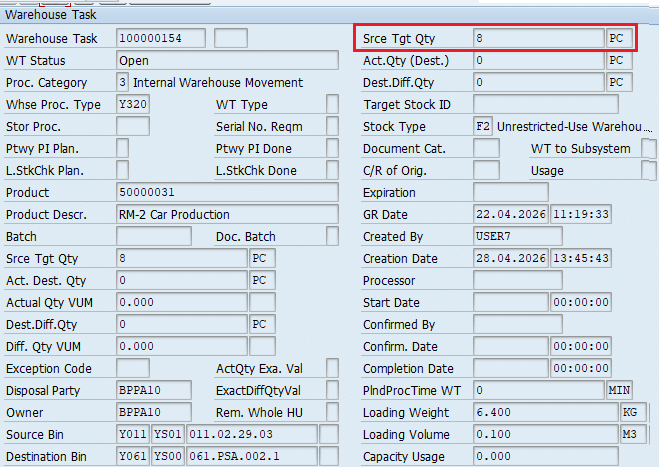The height and width of the screenshot is (467, 659).
Task: Select the Product Descr. text field
Action: (227, 214)
